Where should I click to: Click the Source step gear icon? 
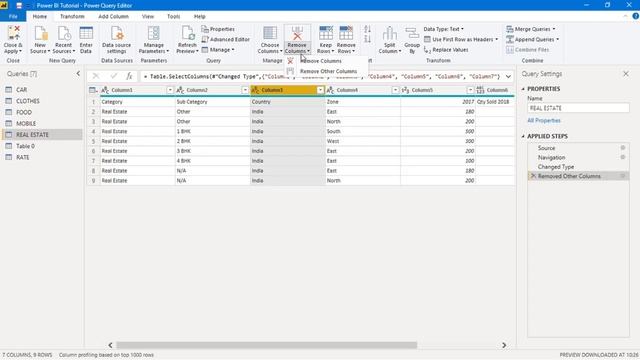point(623,148)
